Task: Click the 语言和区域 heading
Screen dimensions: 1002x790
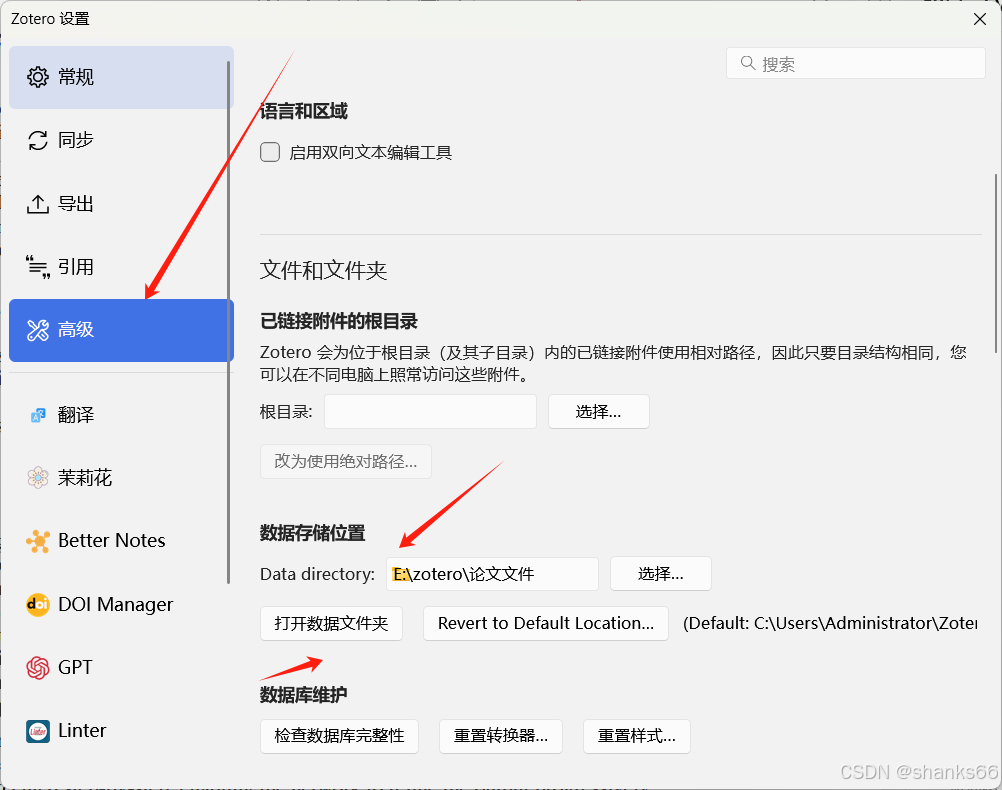Action: [x=304, y=111]
